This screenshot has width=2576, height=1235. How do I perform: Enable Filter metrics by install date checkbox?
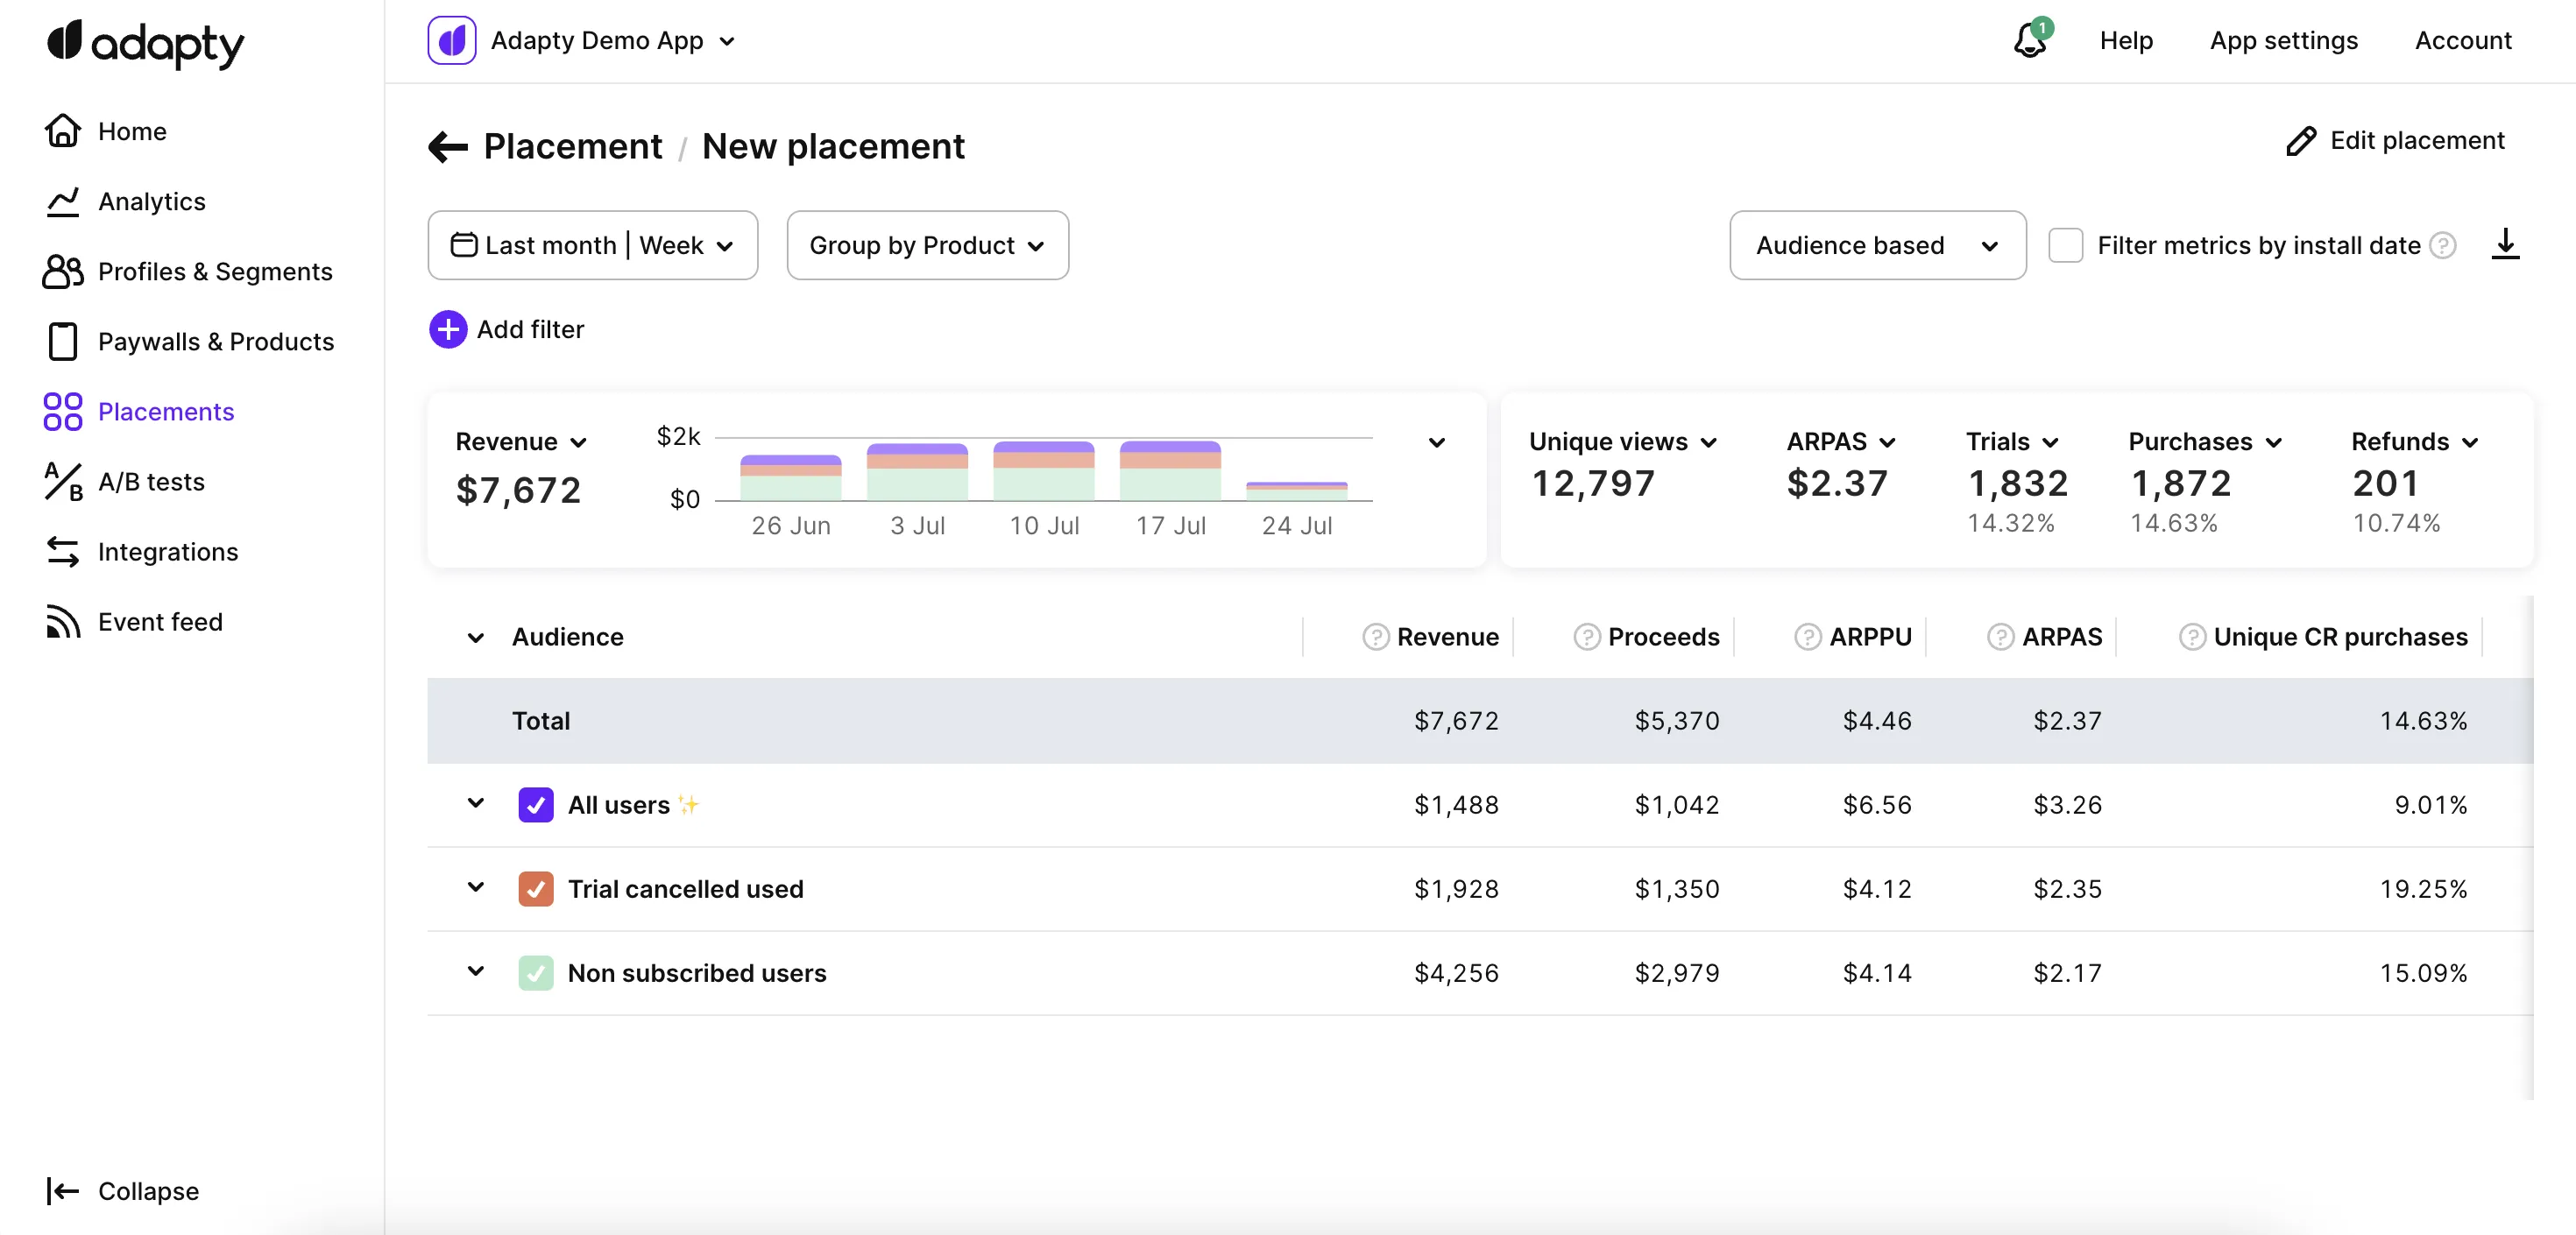pos(2065,245)
